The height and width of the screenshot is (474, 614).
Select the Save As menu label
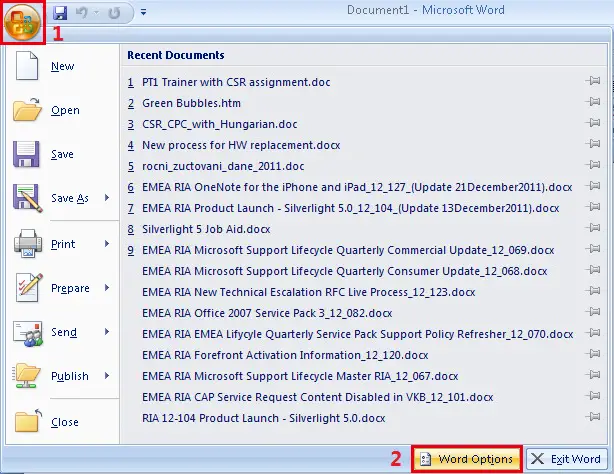click(x=70, y=198)
